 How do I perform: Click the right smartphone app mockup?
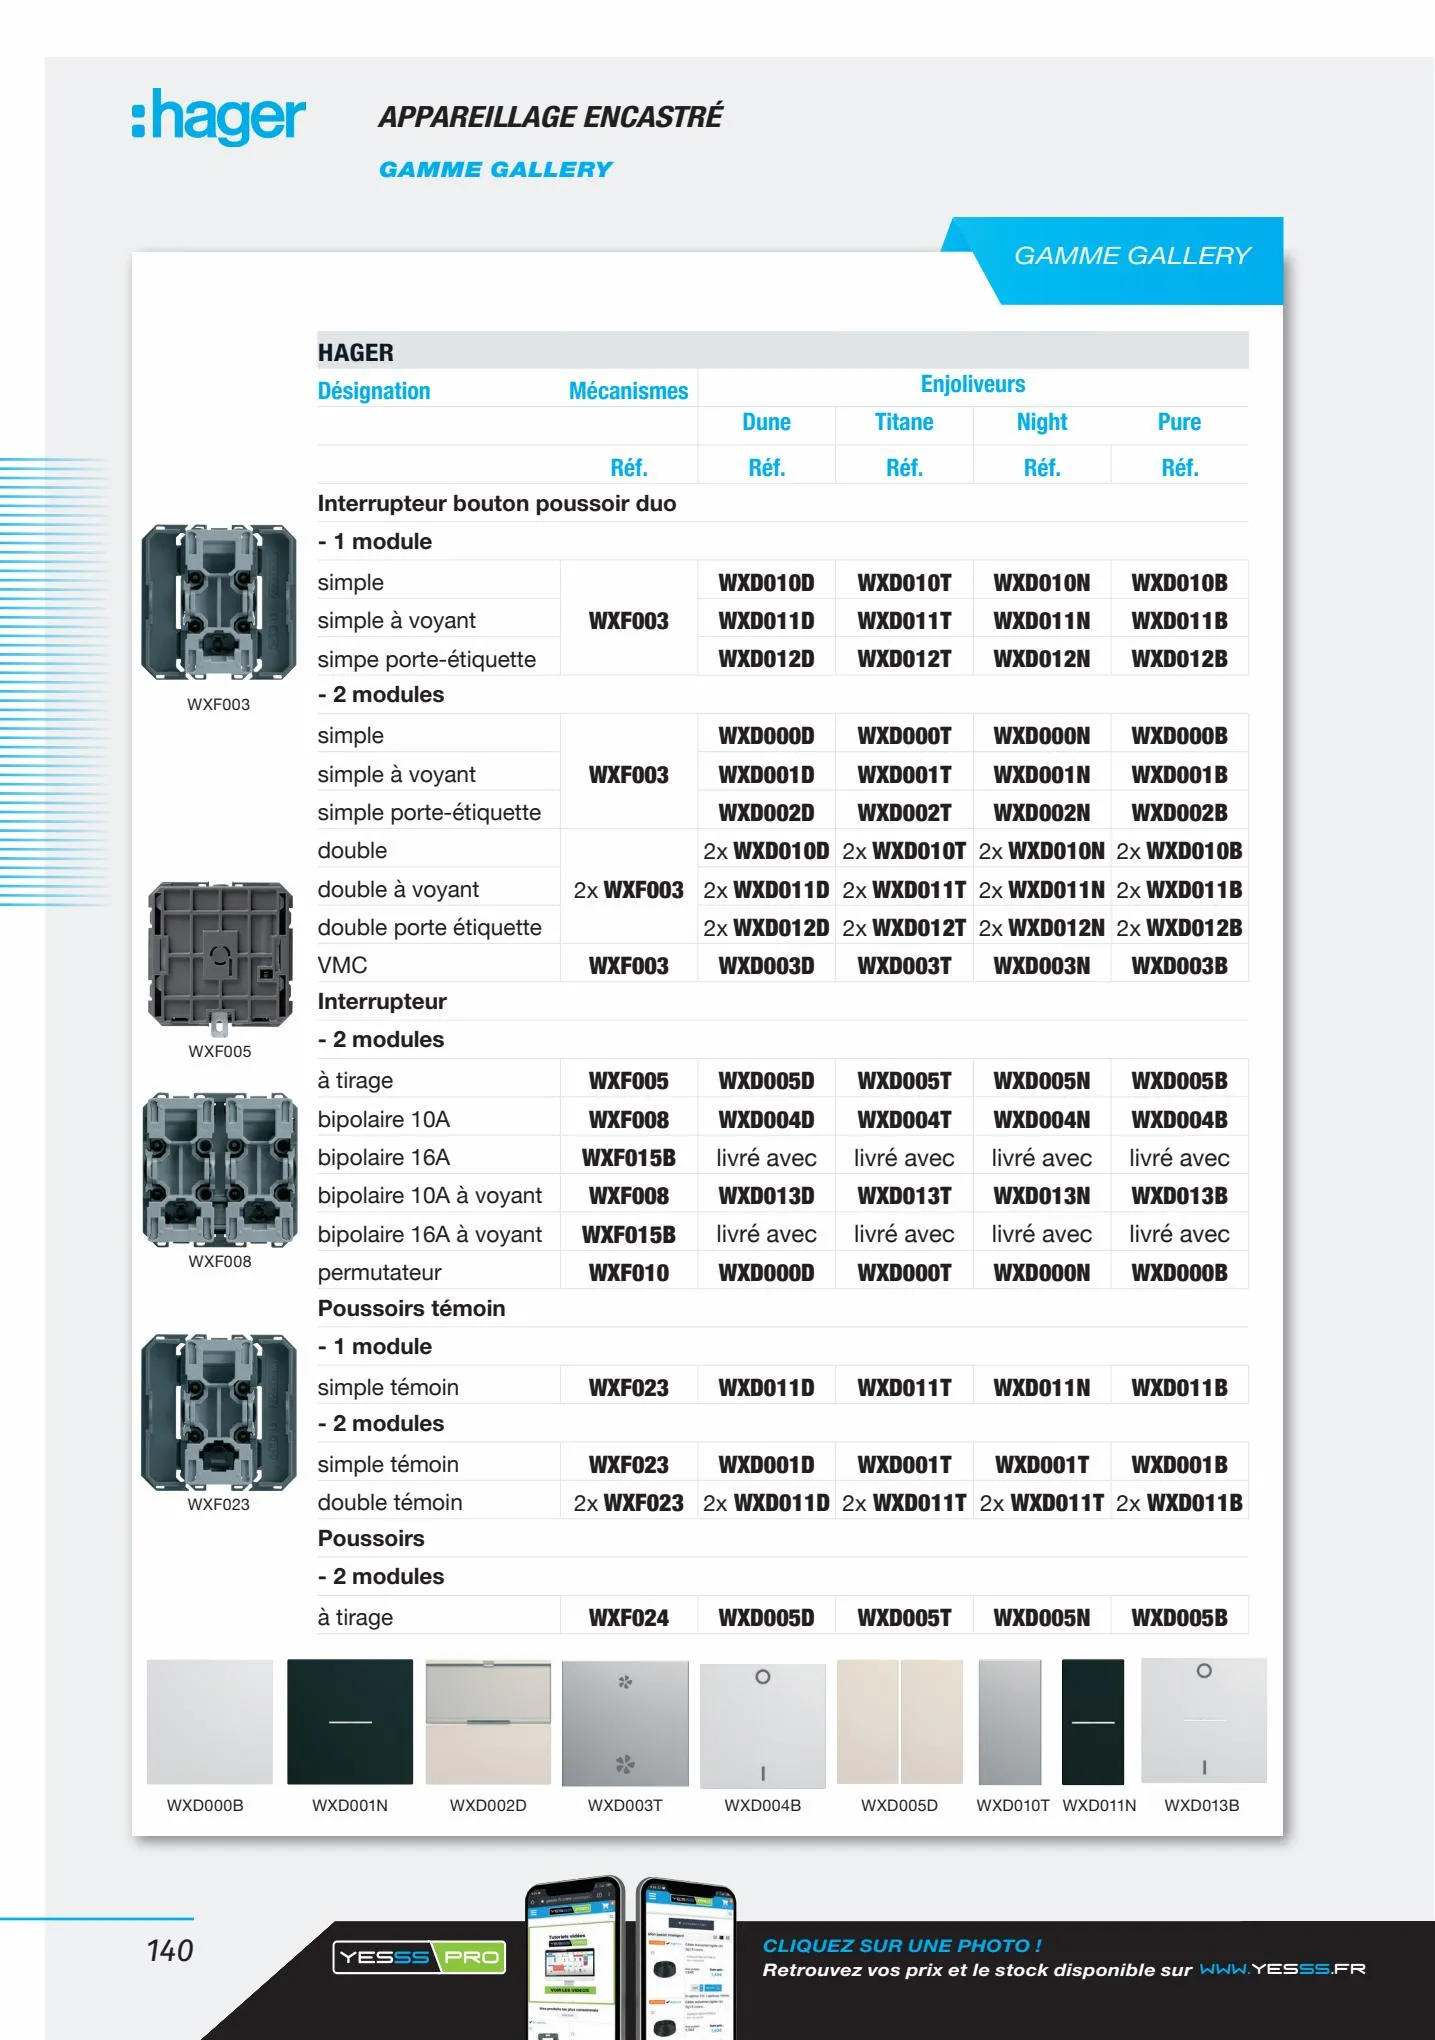tap(686, 1959)
